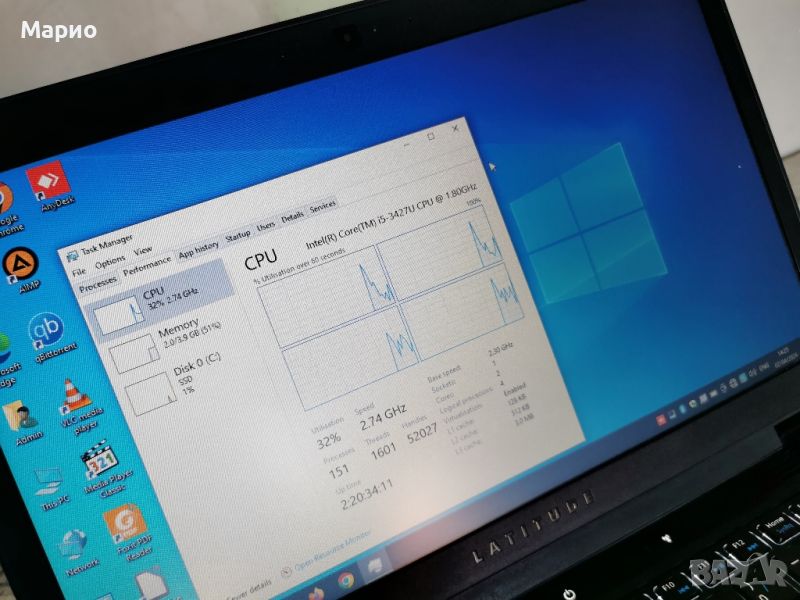800x600 pixels.
Task: Click the 2.74 GHz speed value
Action: point(383,417)
